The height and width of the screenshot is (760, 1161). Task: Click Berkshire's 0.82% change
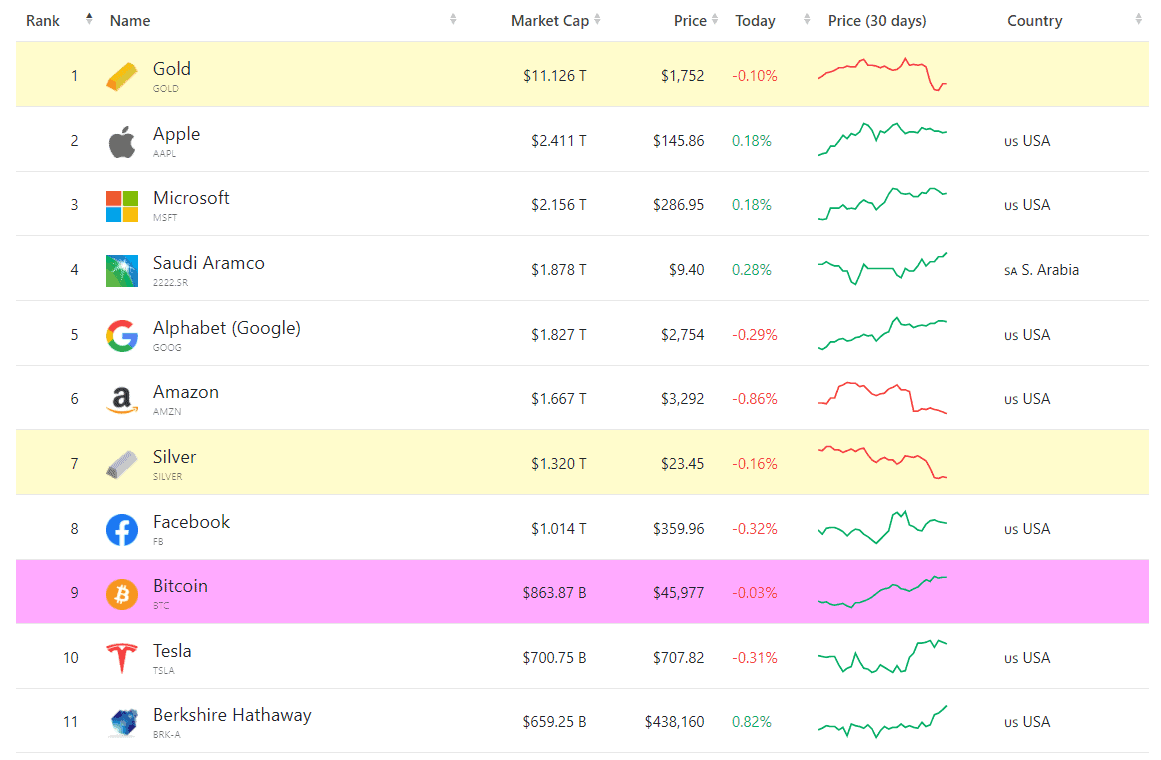coord(752,721)
